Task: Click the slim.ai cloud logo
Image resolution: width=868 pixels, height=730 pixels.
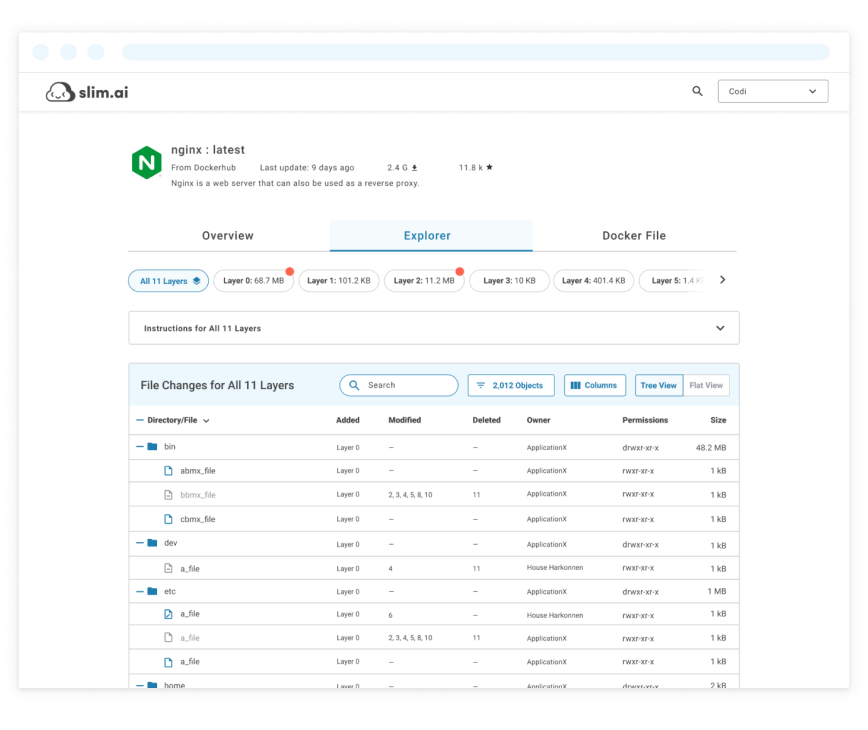Action: tap(60, 92)
